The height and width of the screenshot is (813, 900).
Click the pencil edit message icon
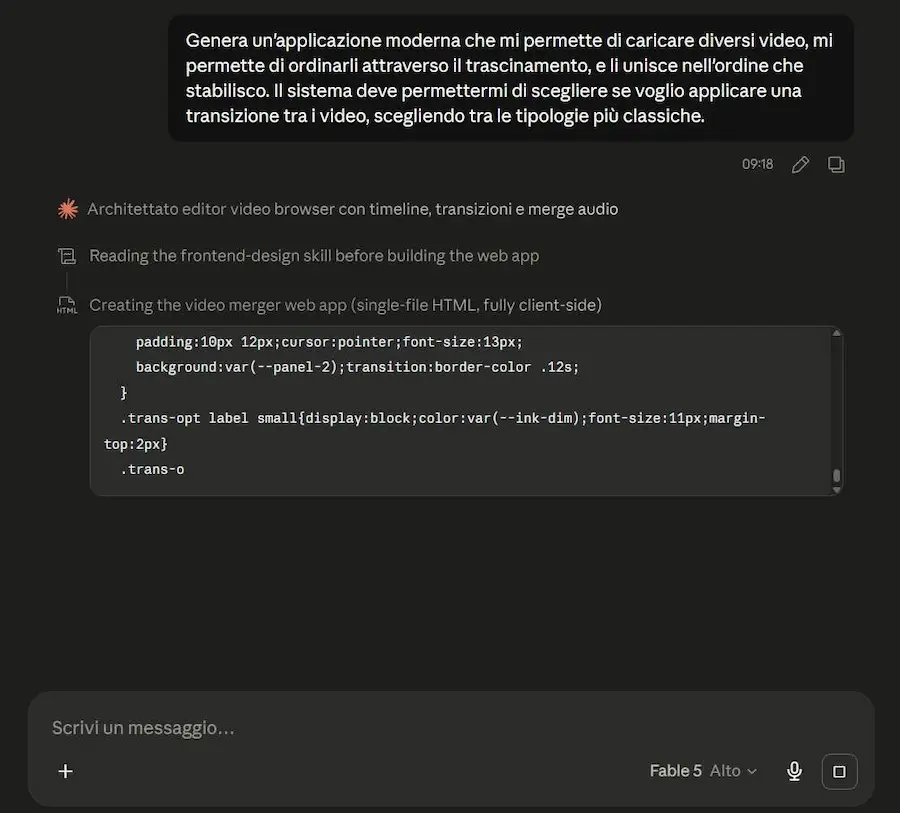(x=800, y=165)
